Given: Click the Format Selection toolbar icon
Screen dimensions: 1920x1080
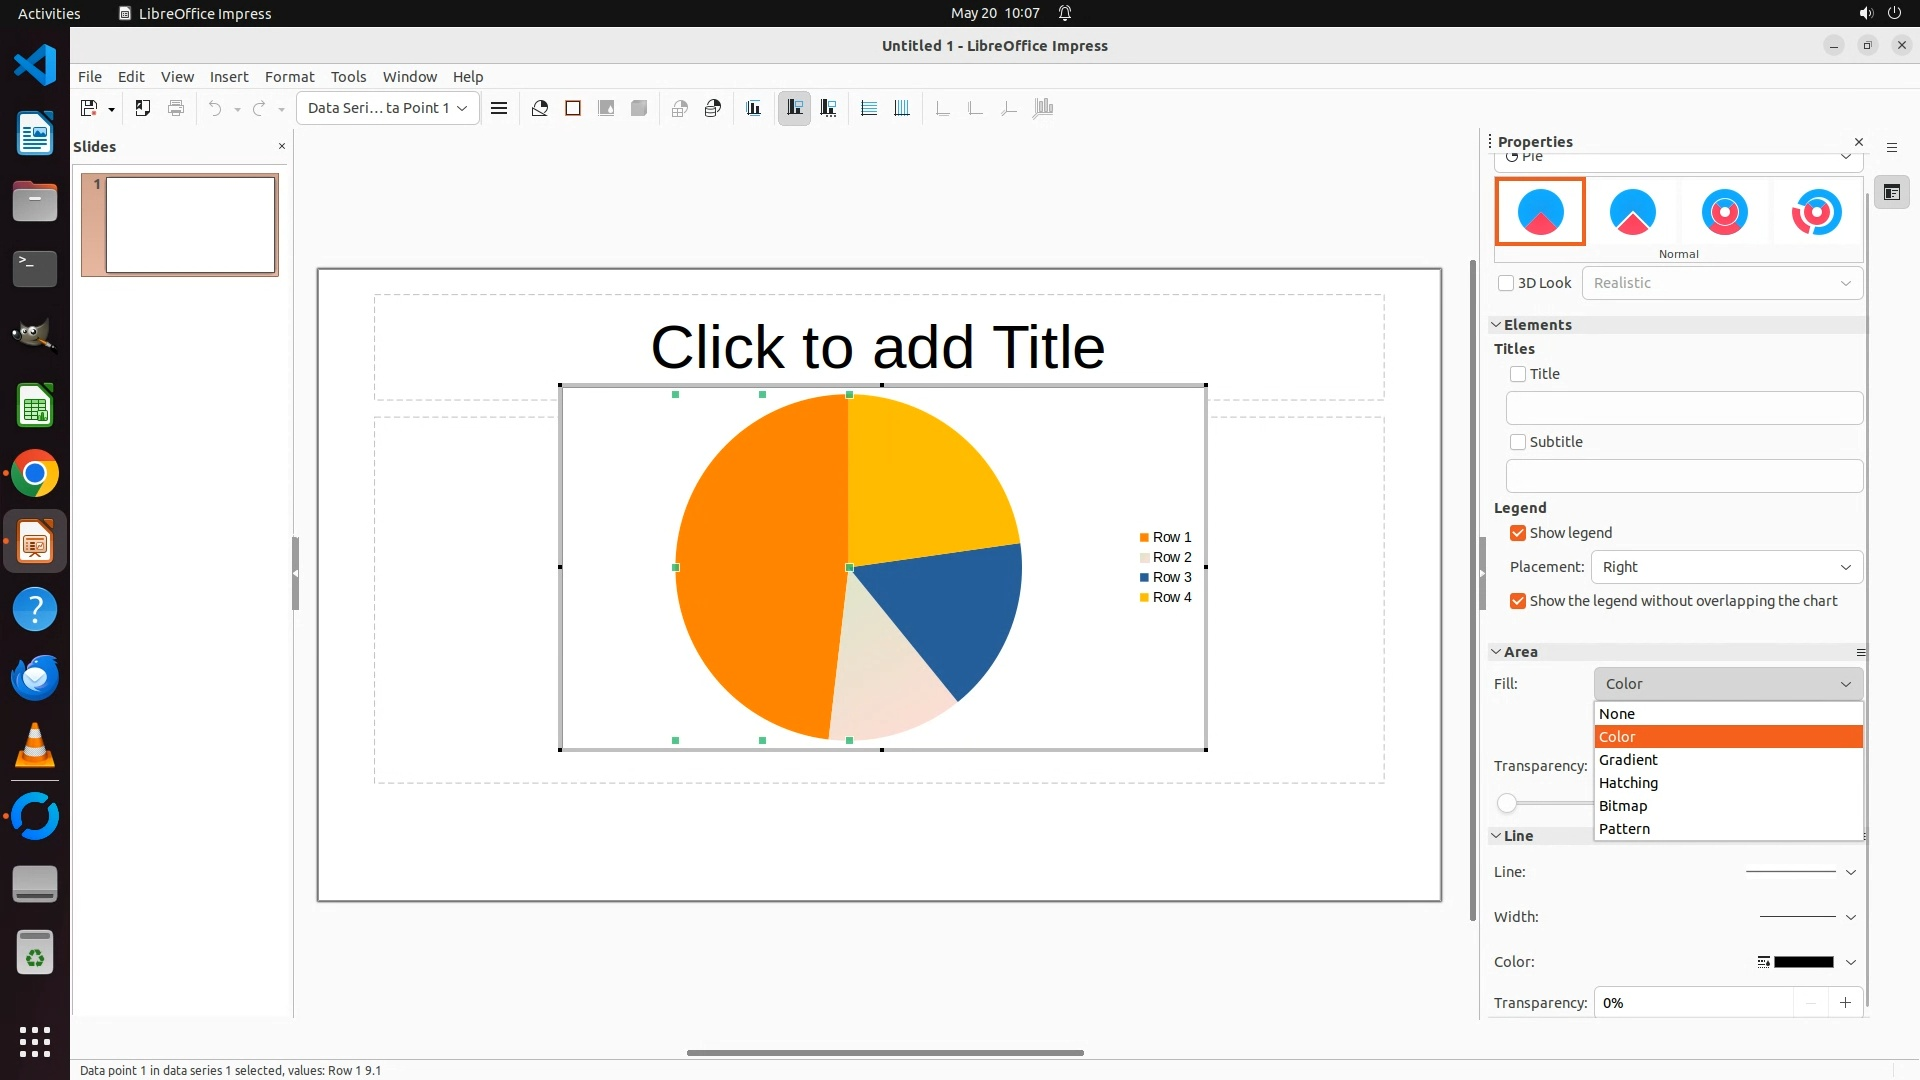Looking at the screenshot, I should point(499,108).
